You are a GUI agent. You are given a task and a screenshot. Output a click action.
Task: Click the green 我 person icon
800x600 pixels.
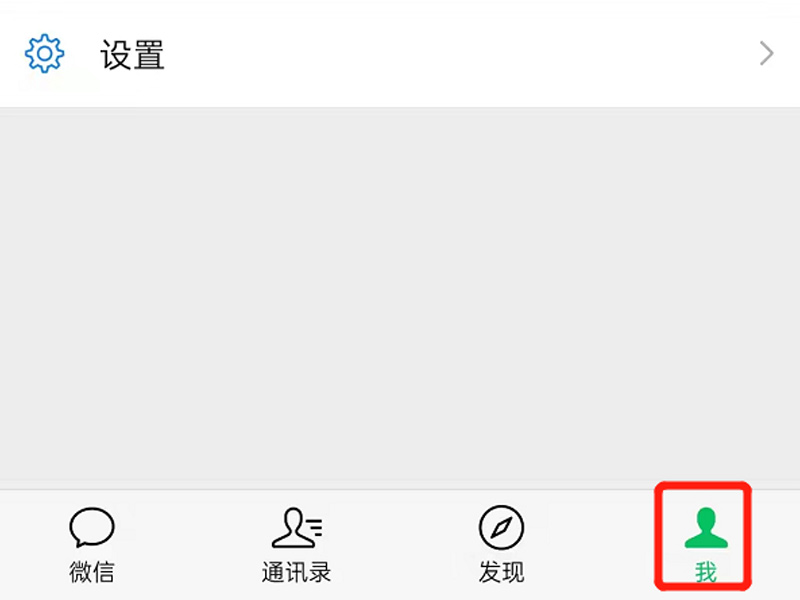pos(706,528)
